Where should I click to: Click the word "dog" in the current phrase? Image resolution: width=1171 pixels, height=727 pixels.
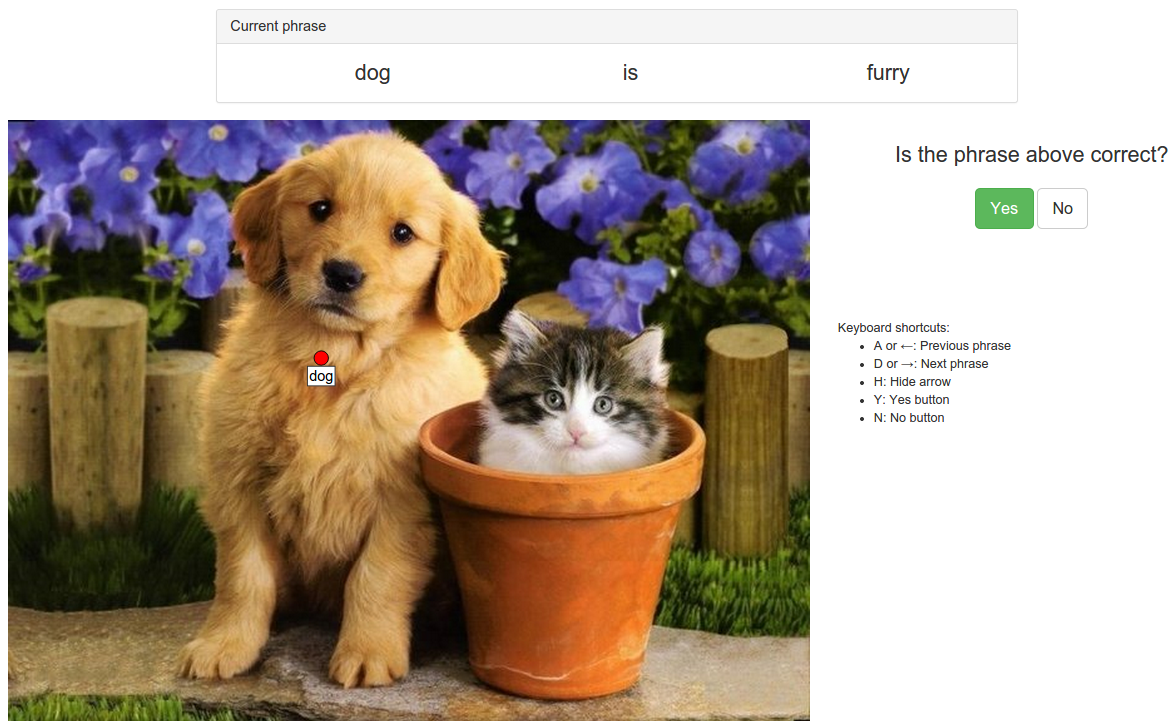372,73
